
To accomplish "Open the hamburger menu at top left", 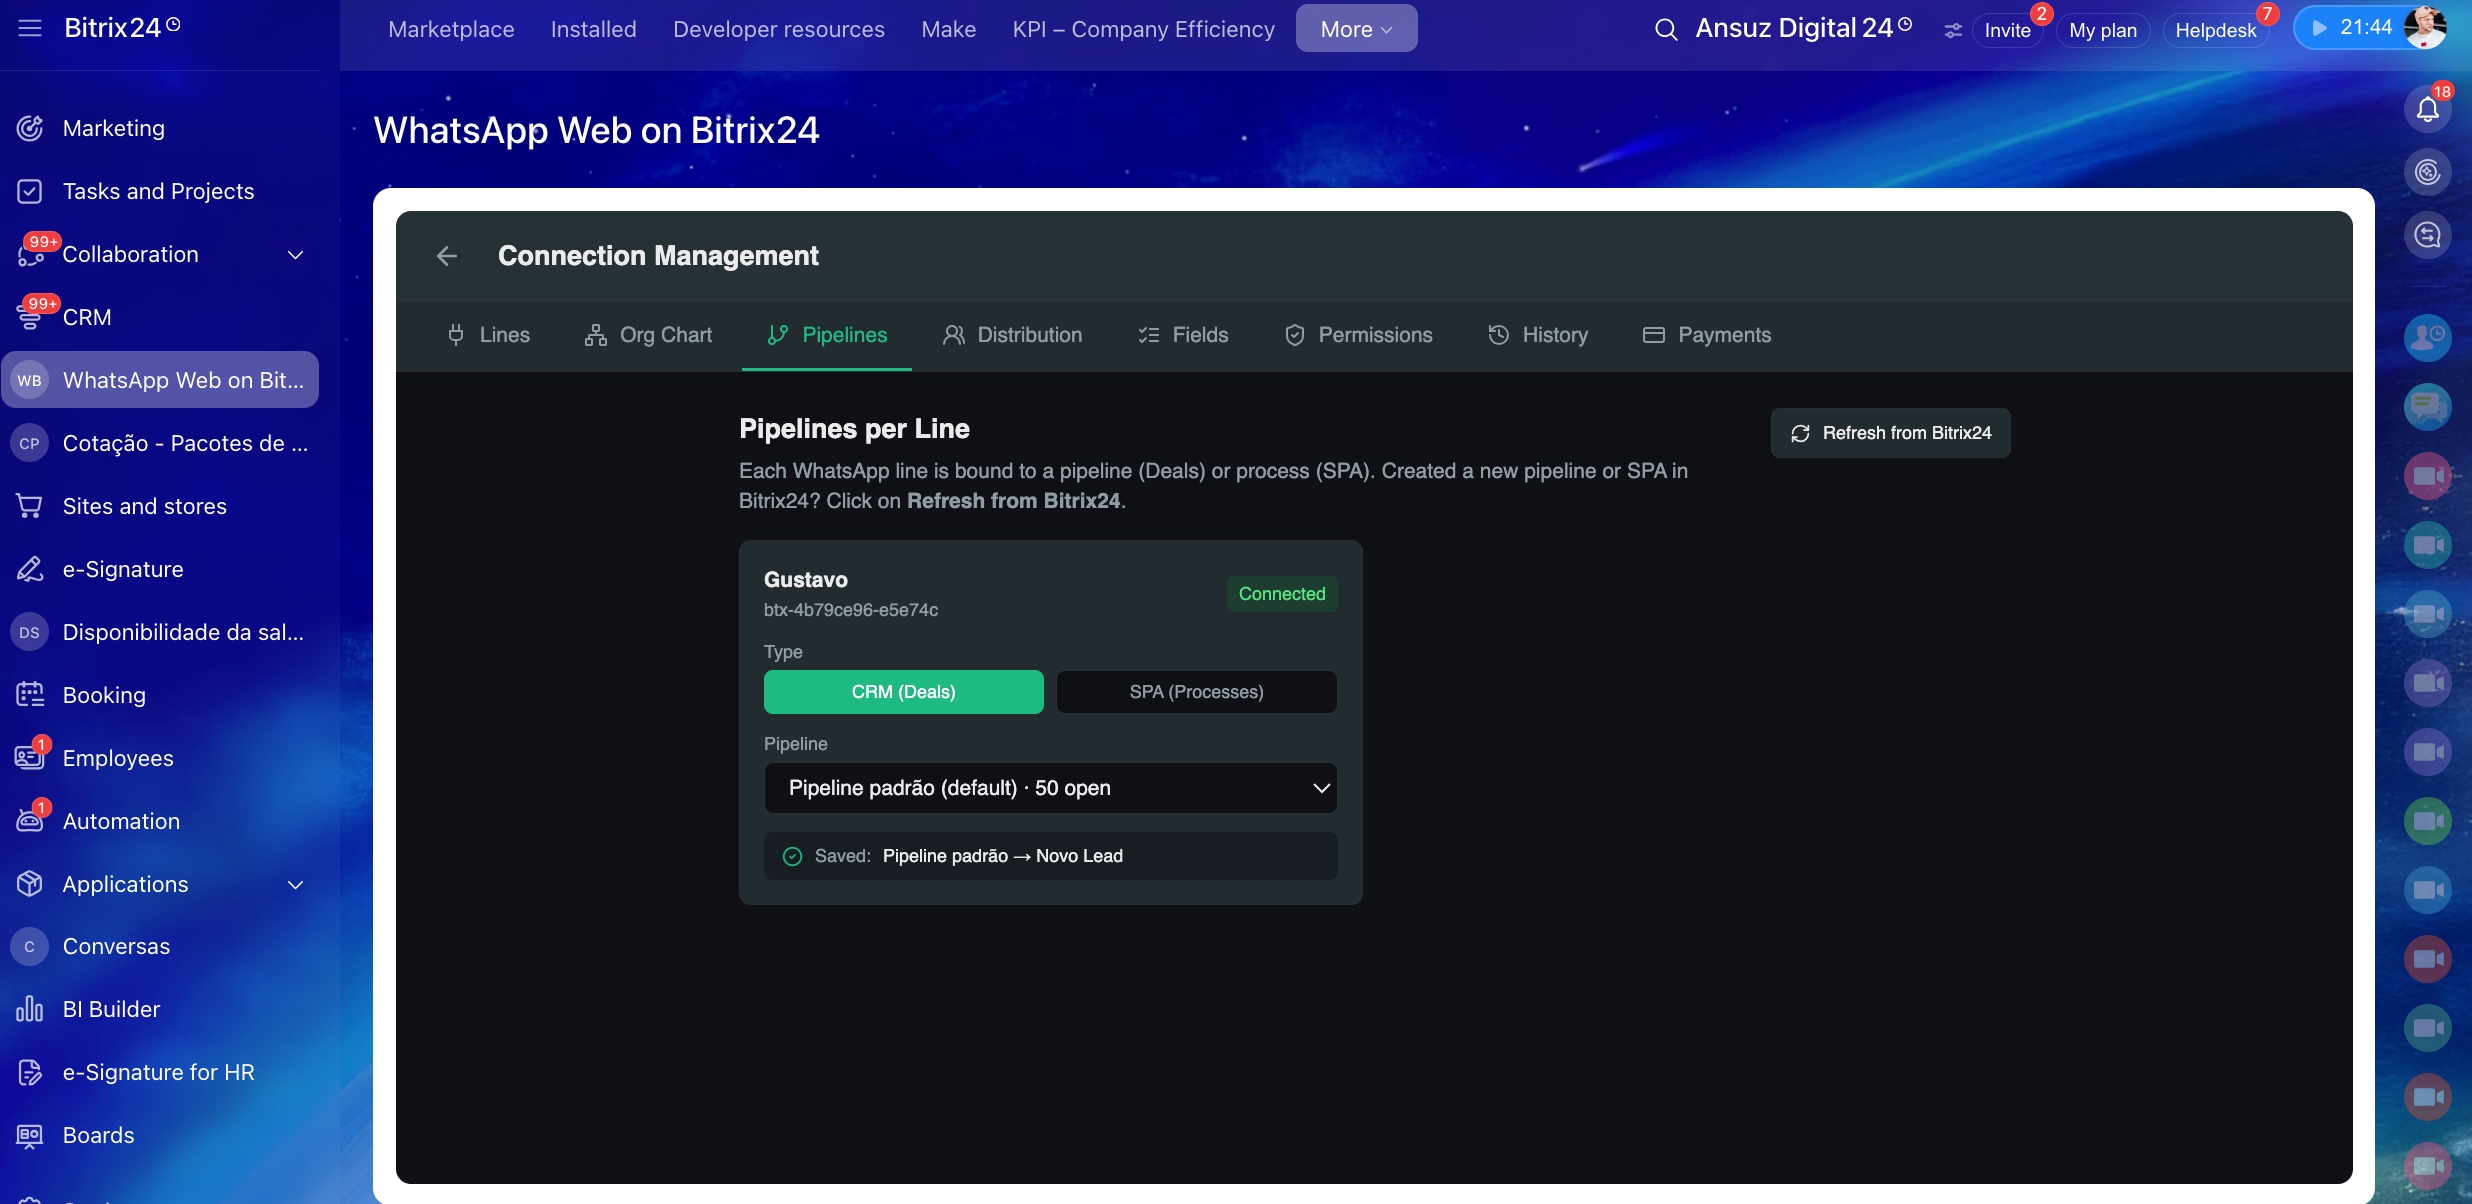I will pos(30,28).
